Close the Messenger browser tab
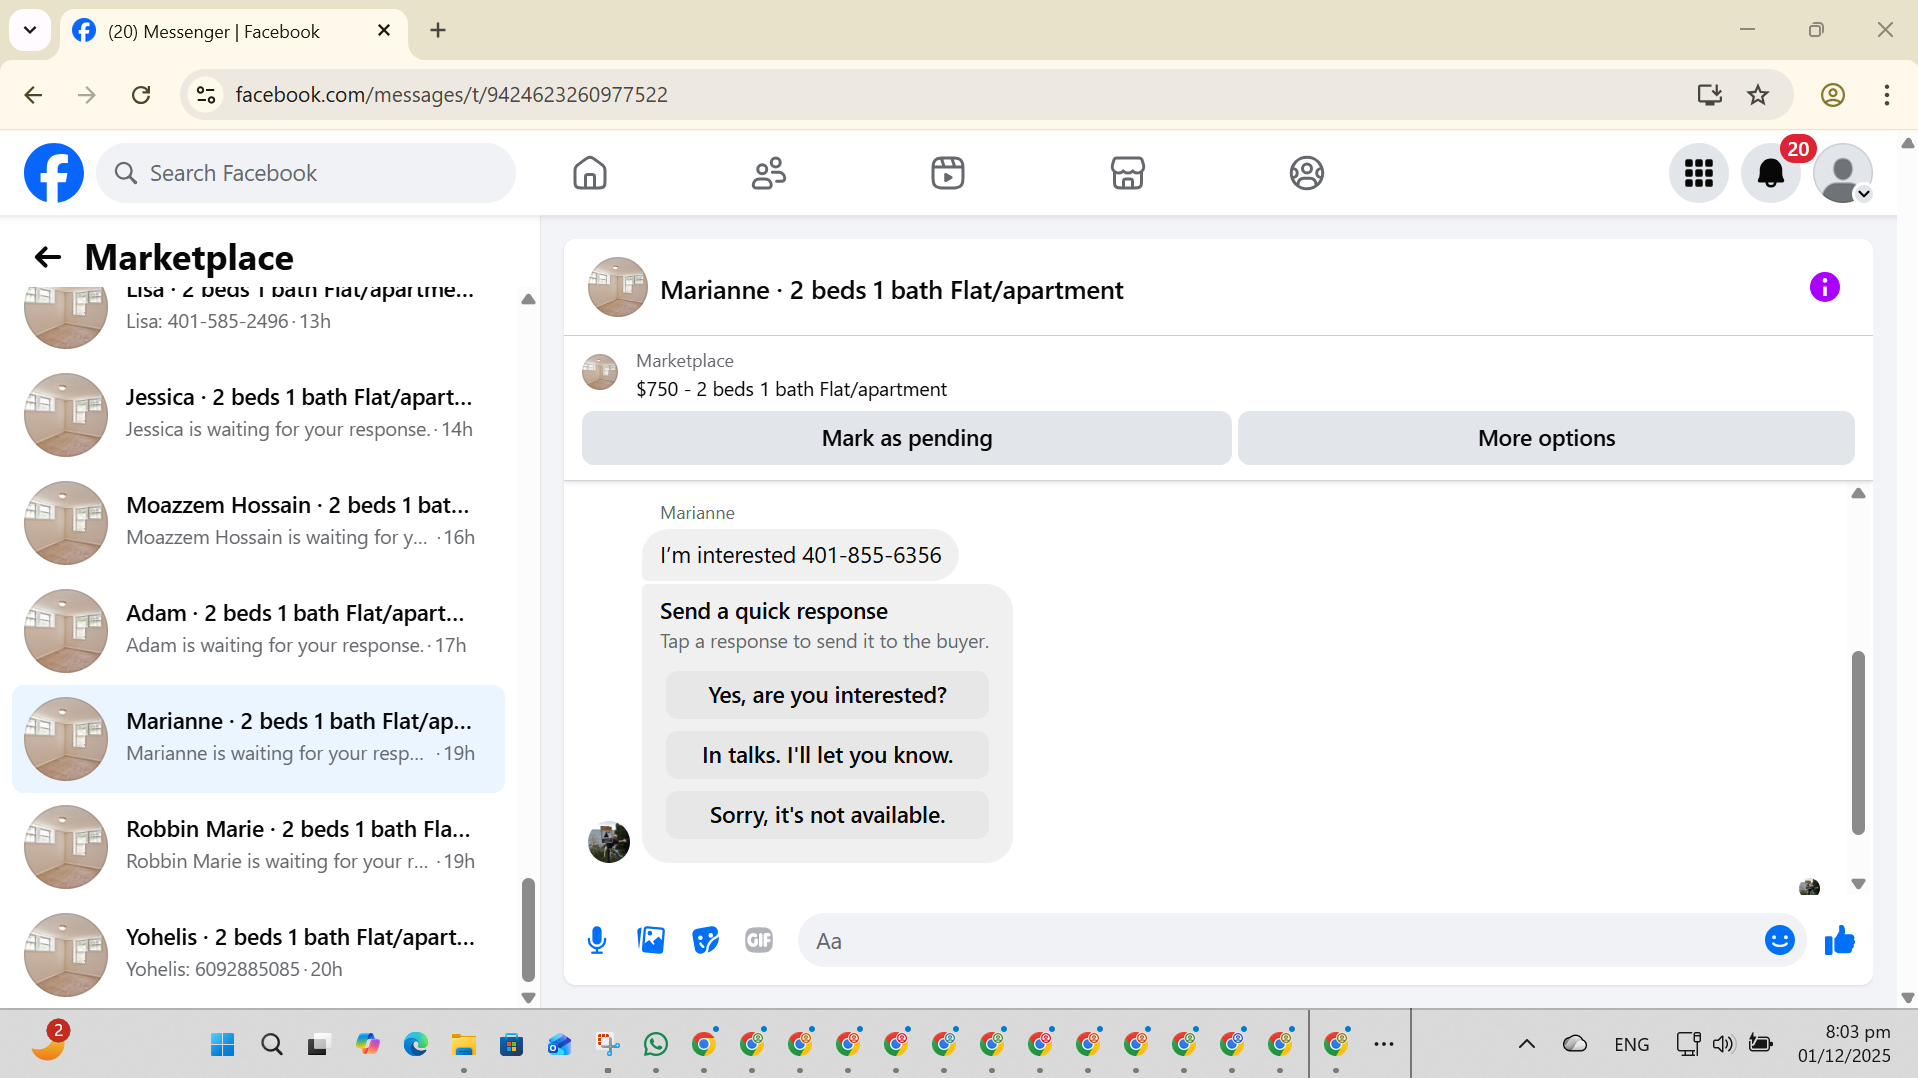This screenshot has height=1078, width=1918. pos(384,31)
